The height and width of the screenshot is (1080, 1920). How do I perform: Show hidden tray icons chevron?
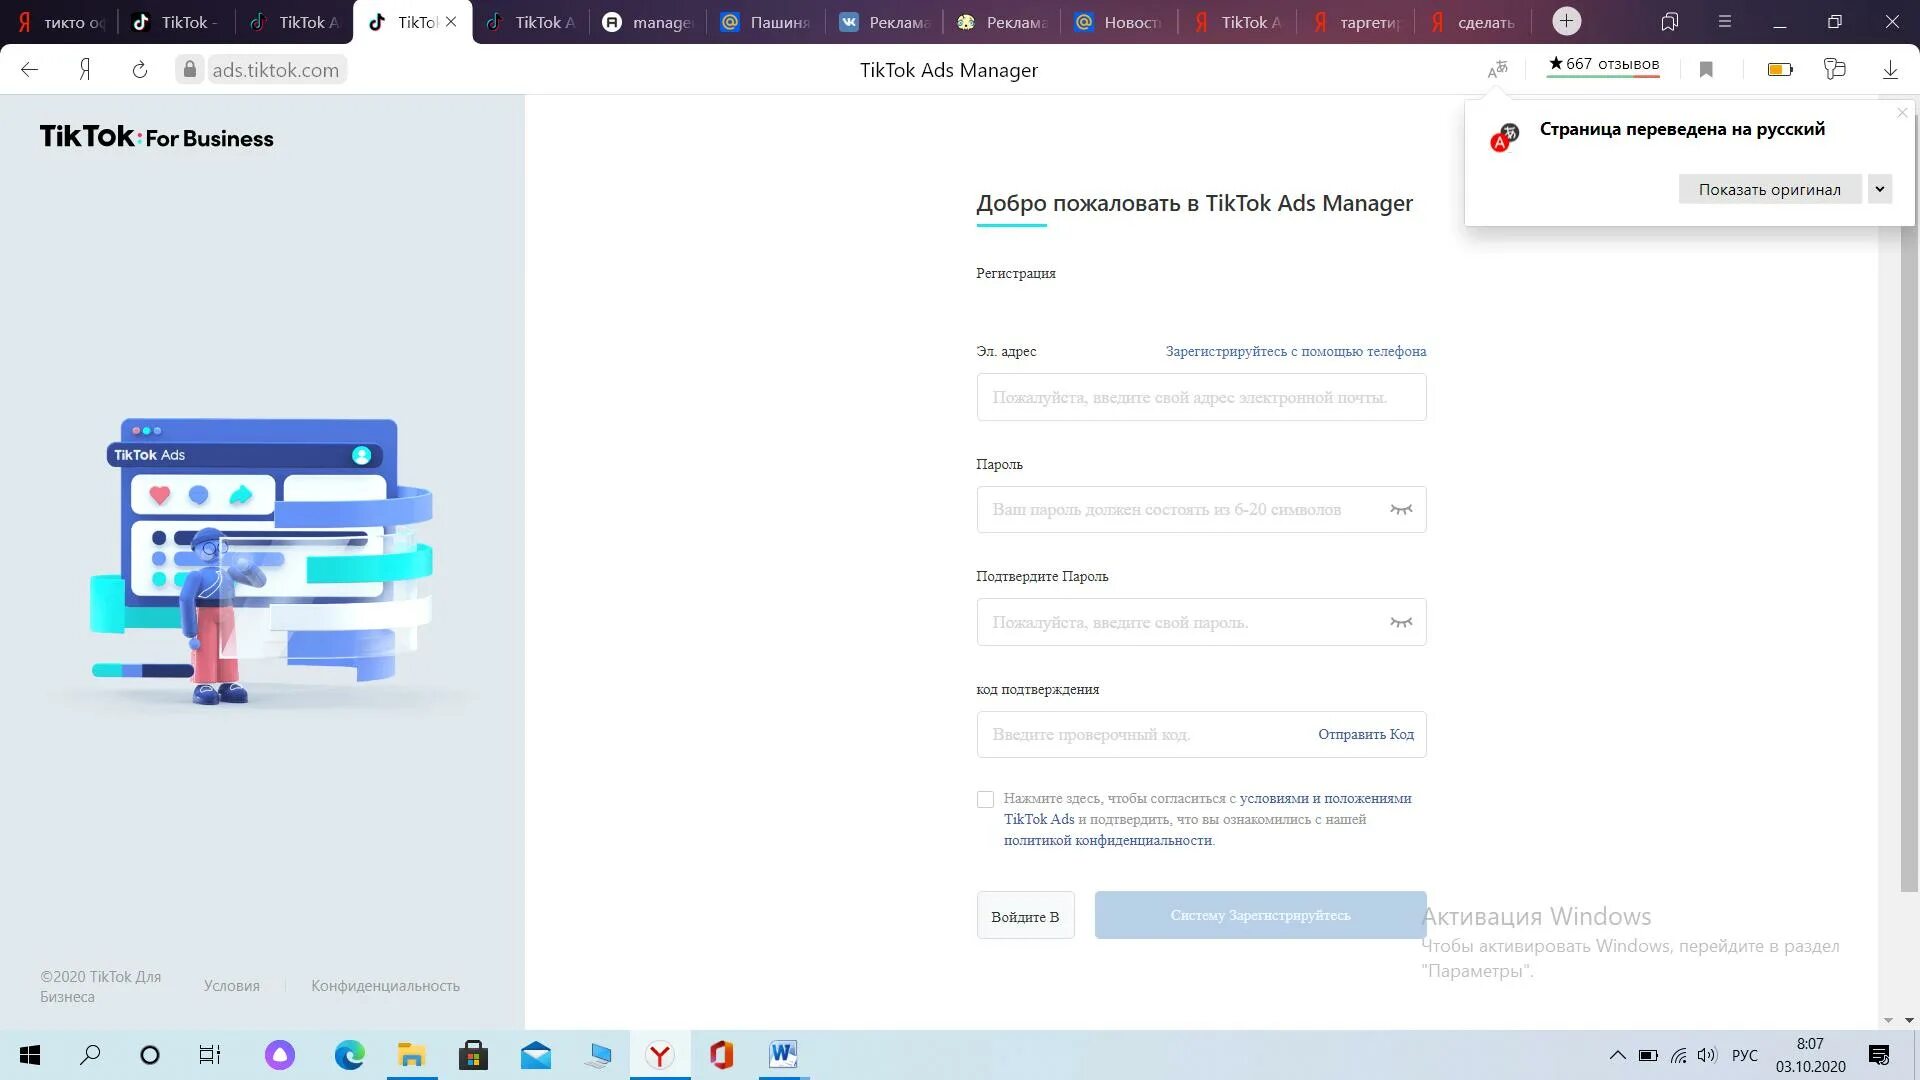tap(1617, 1055)
